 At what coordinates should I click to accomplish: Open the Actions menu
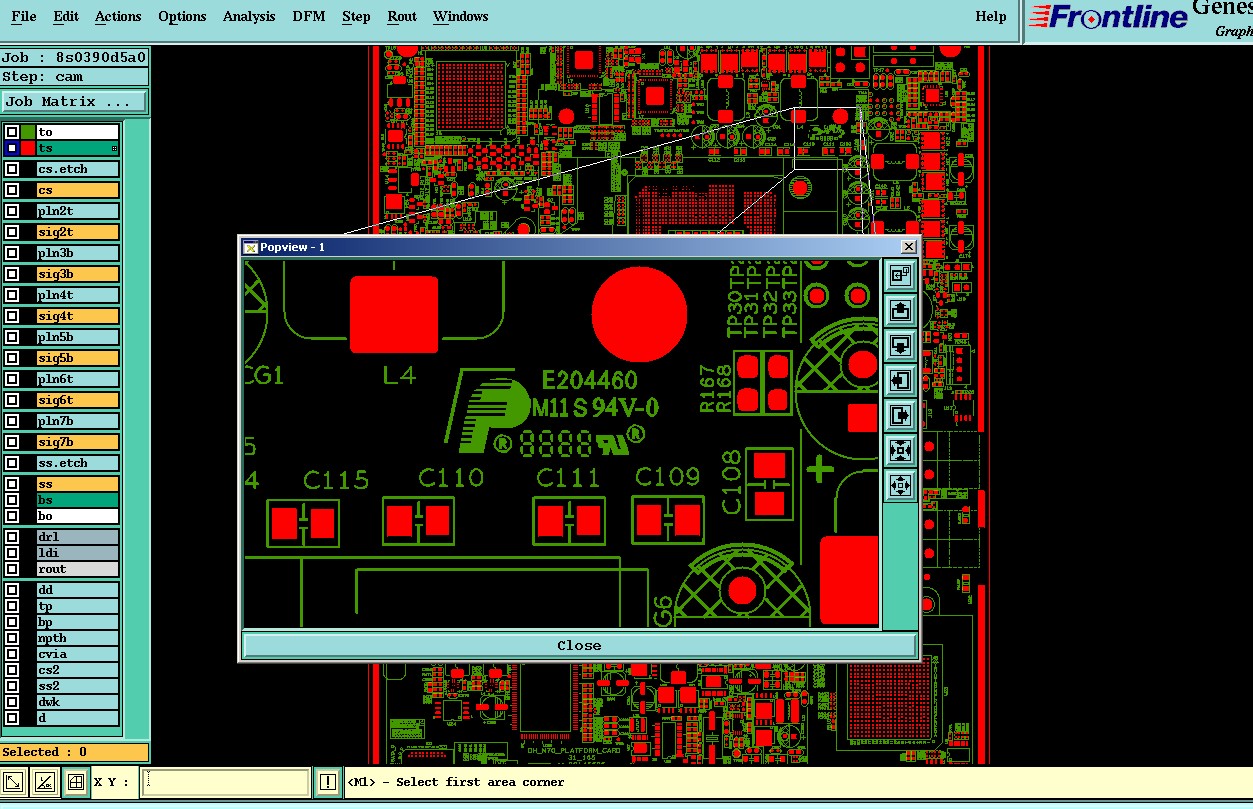click(x=118, y=16)
